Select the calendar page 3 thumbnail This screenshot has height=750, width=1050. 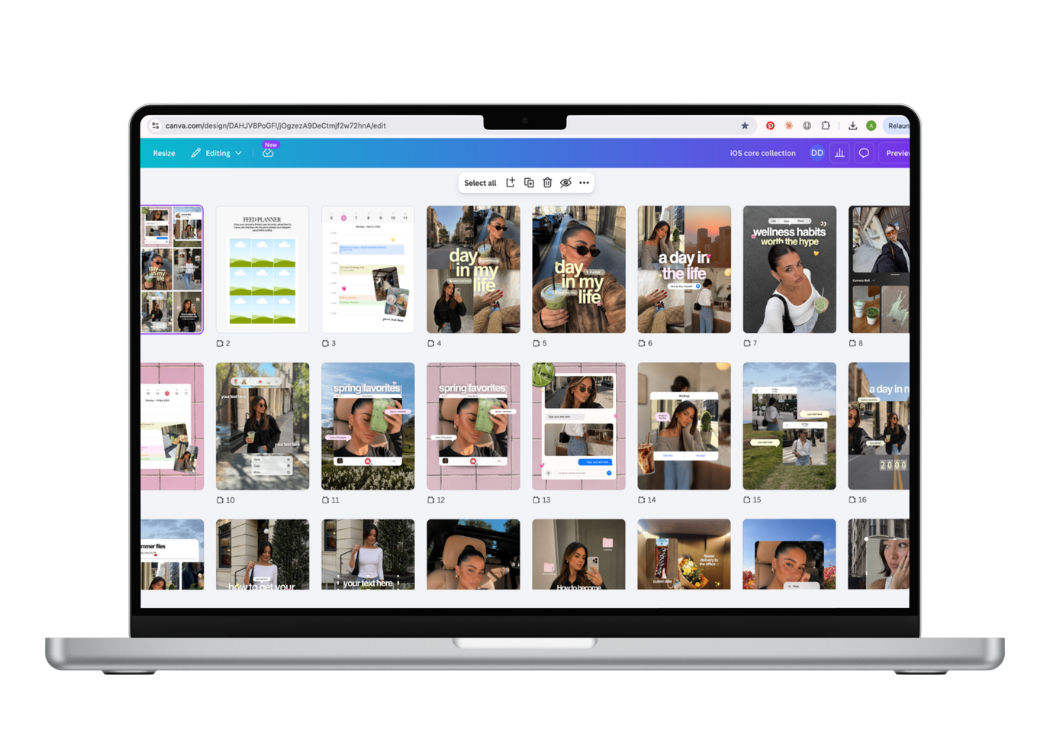click(368, 269)
